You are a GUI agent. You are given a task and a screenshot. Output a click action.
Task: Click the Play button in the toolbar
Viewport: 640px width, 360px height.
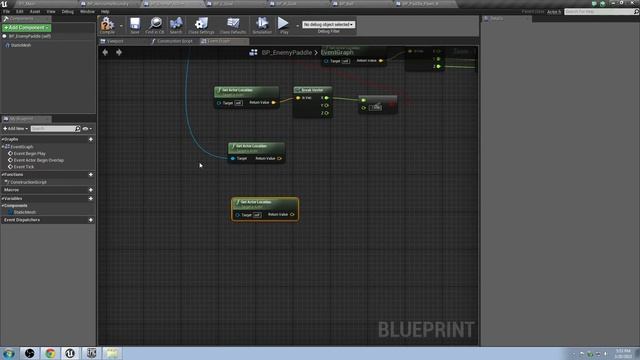[x=283, y=24]
